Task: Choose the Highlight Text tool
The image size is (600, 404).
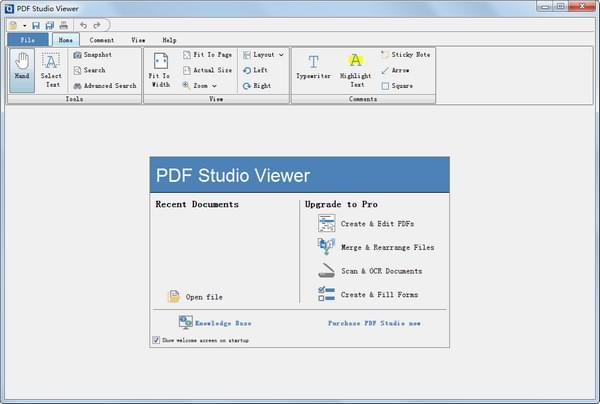Action: point(355,67)
